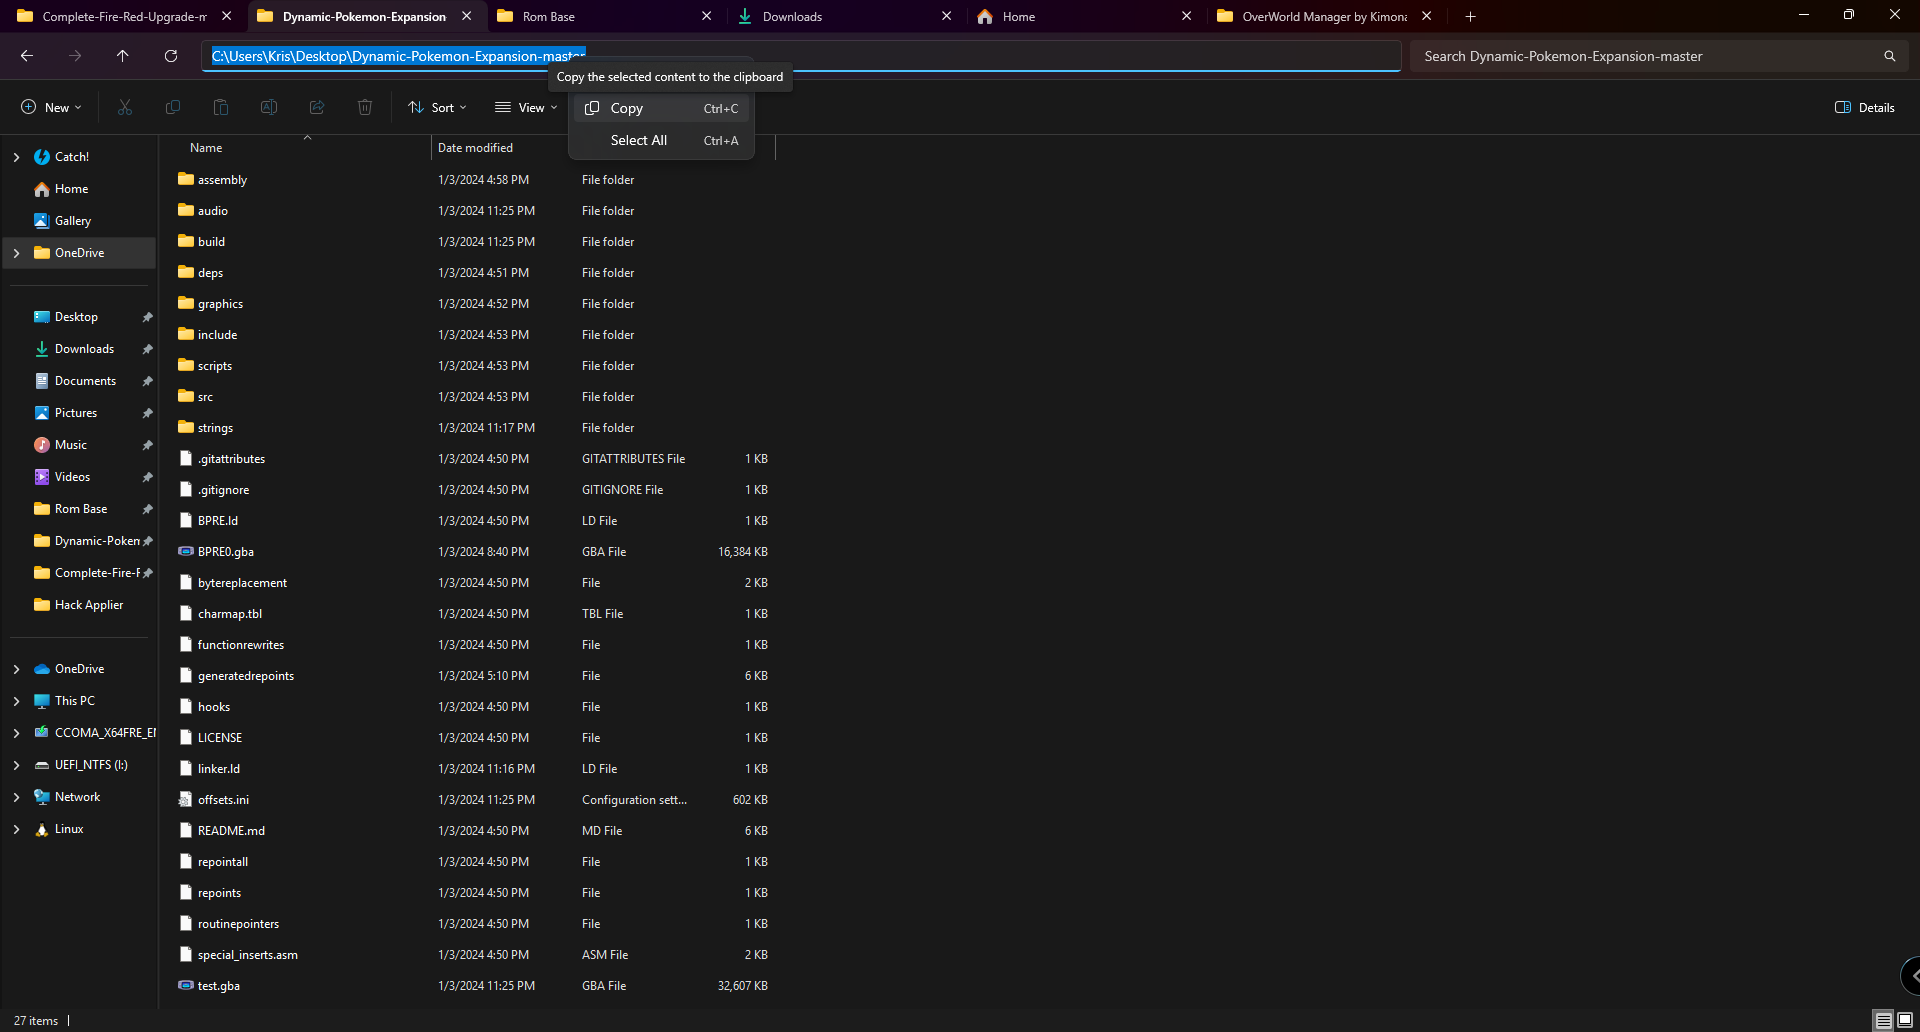The image size is (1920, 1032).
Task: Open the New item dropdown
Action: (51, 108)
